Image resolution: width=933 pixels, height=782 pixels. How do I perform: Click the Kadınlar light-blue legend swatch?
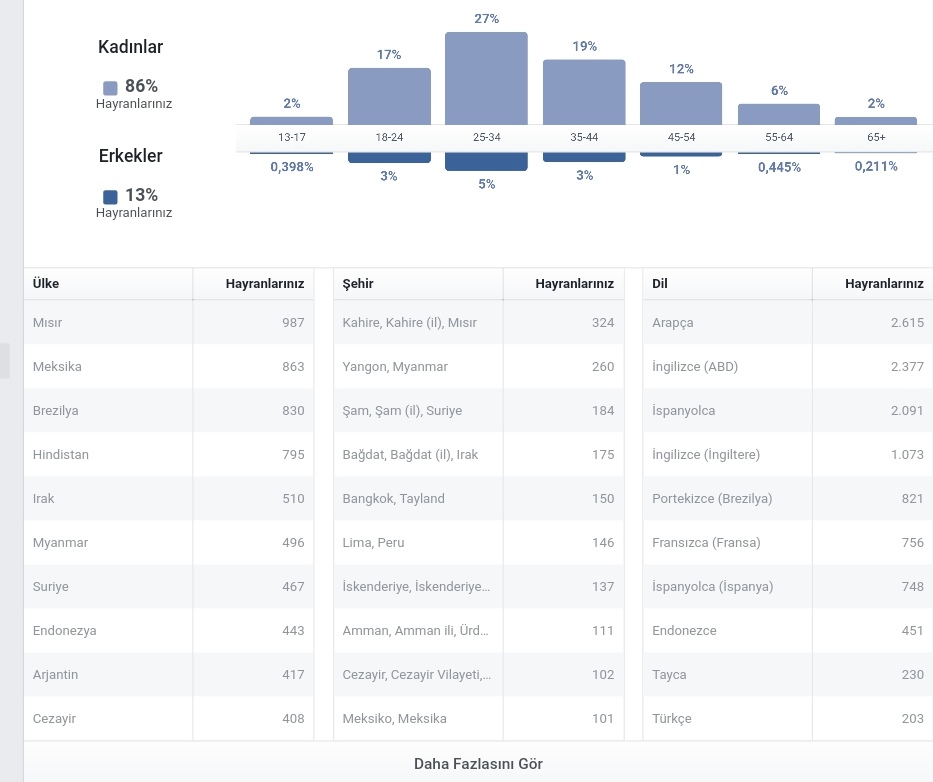point(110,88)
